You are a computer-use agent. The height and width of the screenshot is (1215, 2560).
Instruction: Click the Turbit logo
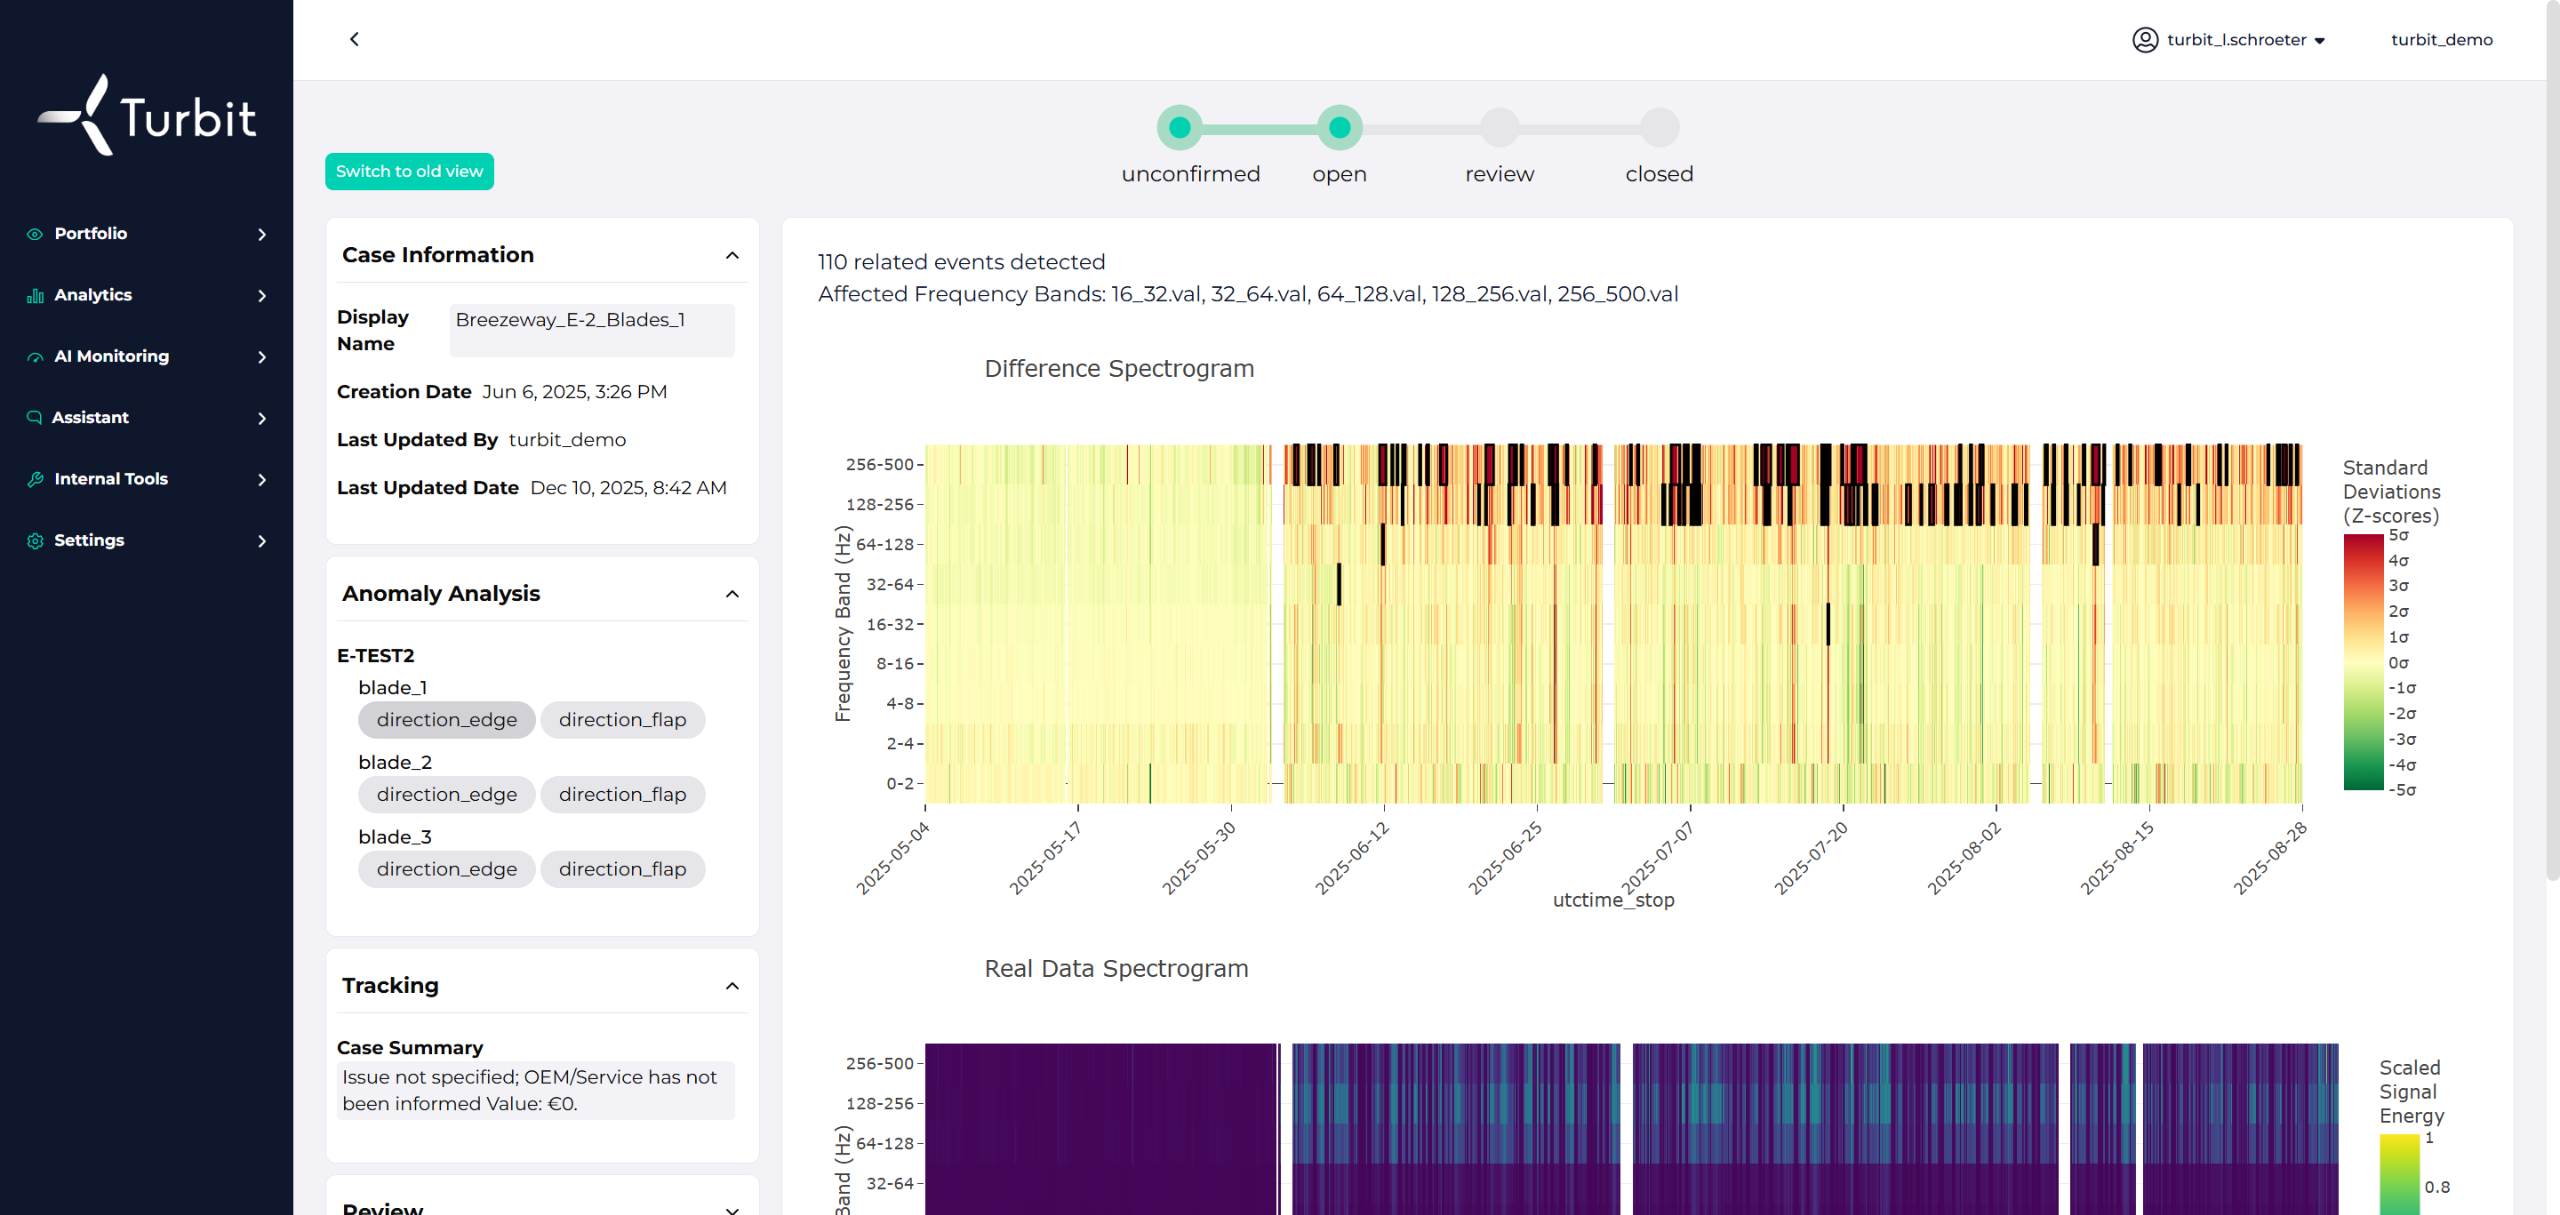147,116
